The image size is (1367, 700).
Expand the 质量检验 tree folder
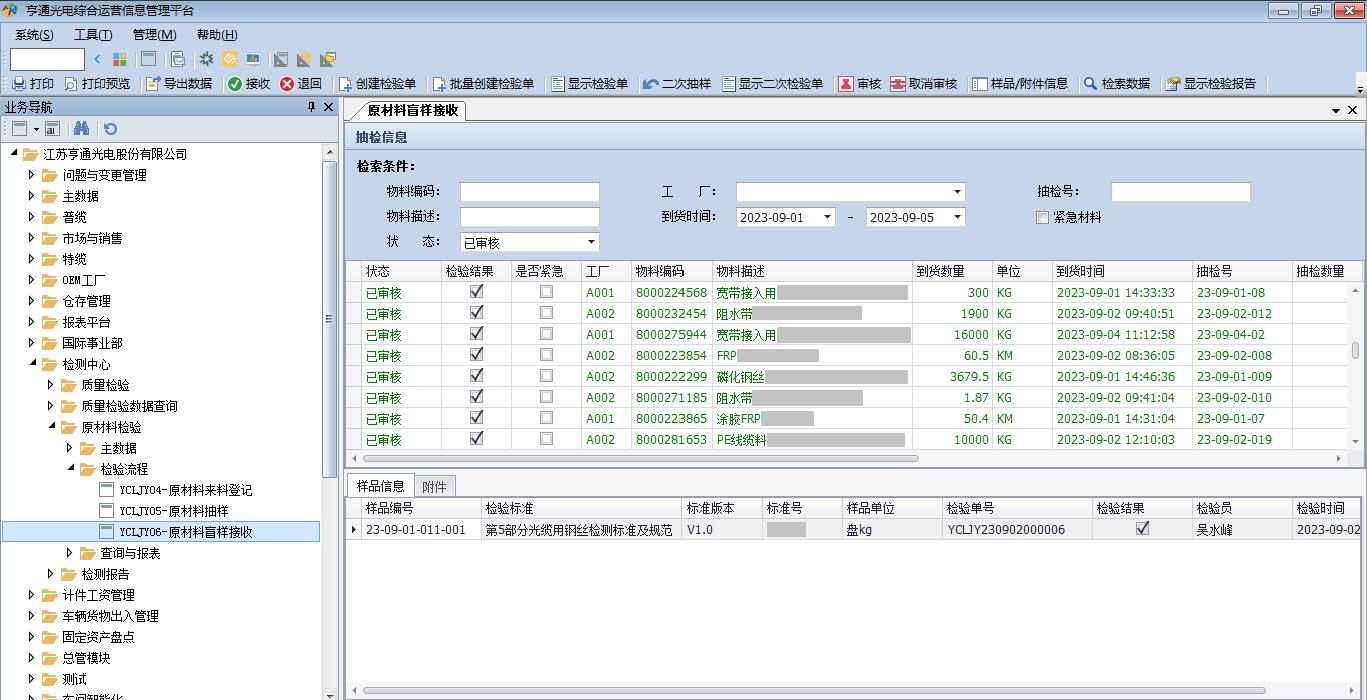(51, 385)
